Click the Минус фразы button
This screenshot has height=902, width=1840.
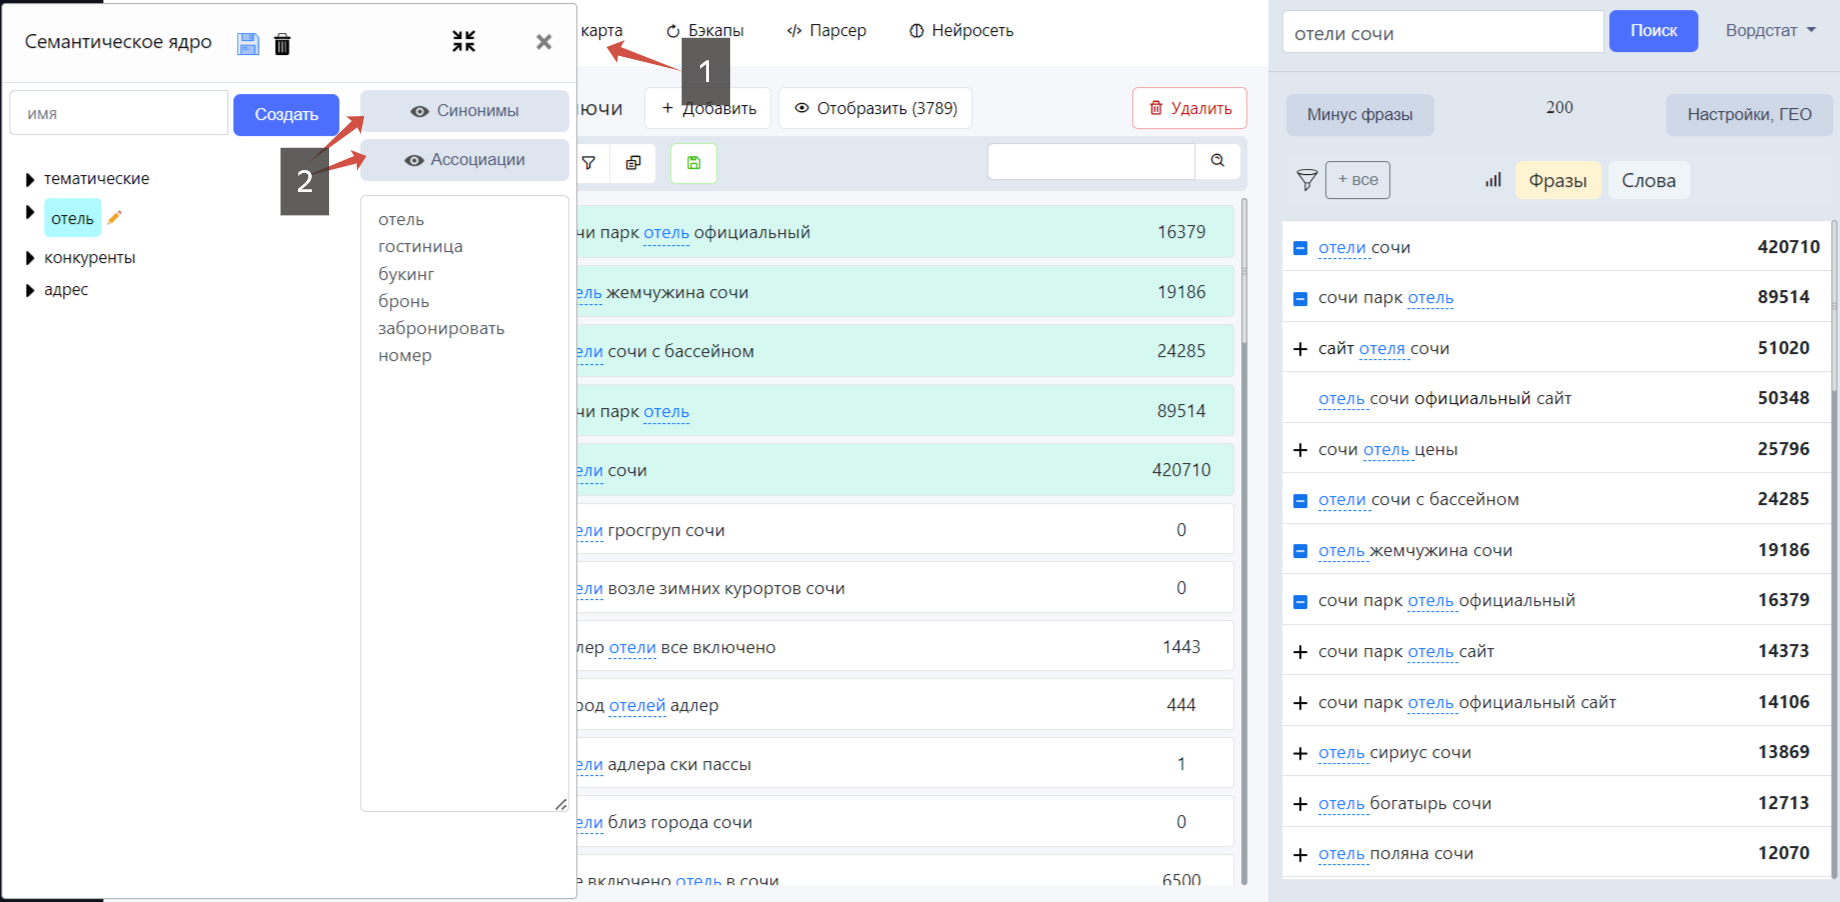(x=1360, y=115)
